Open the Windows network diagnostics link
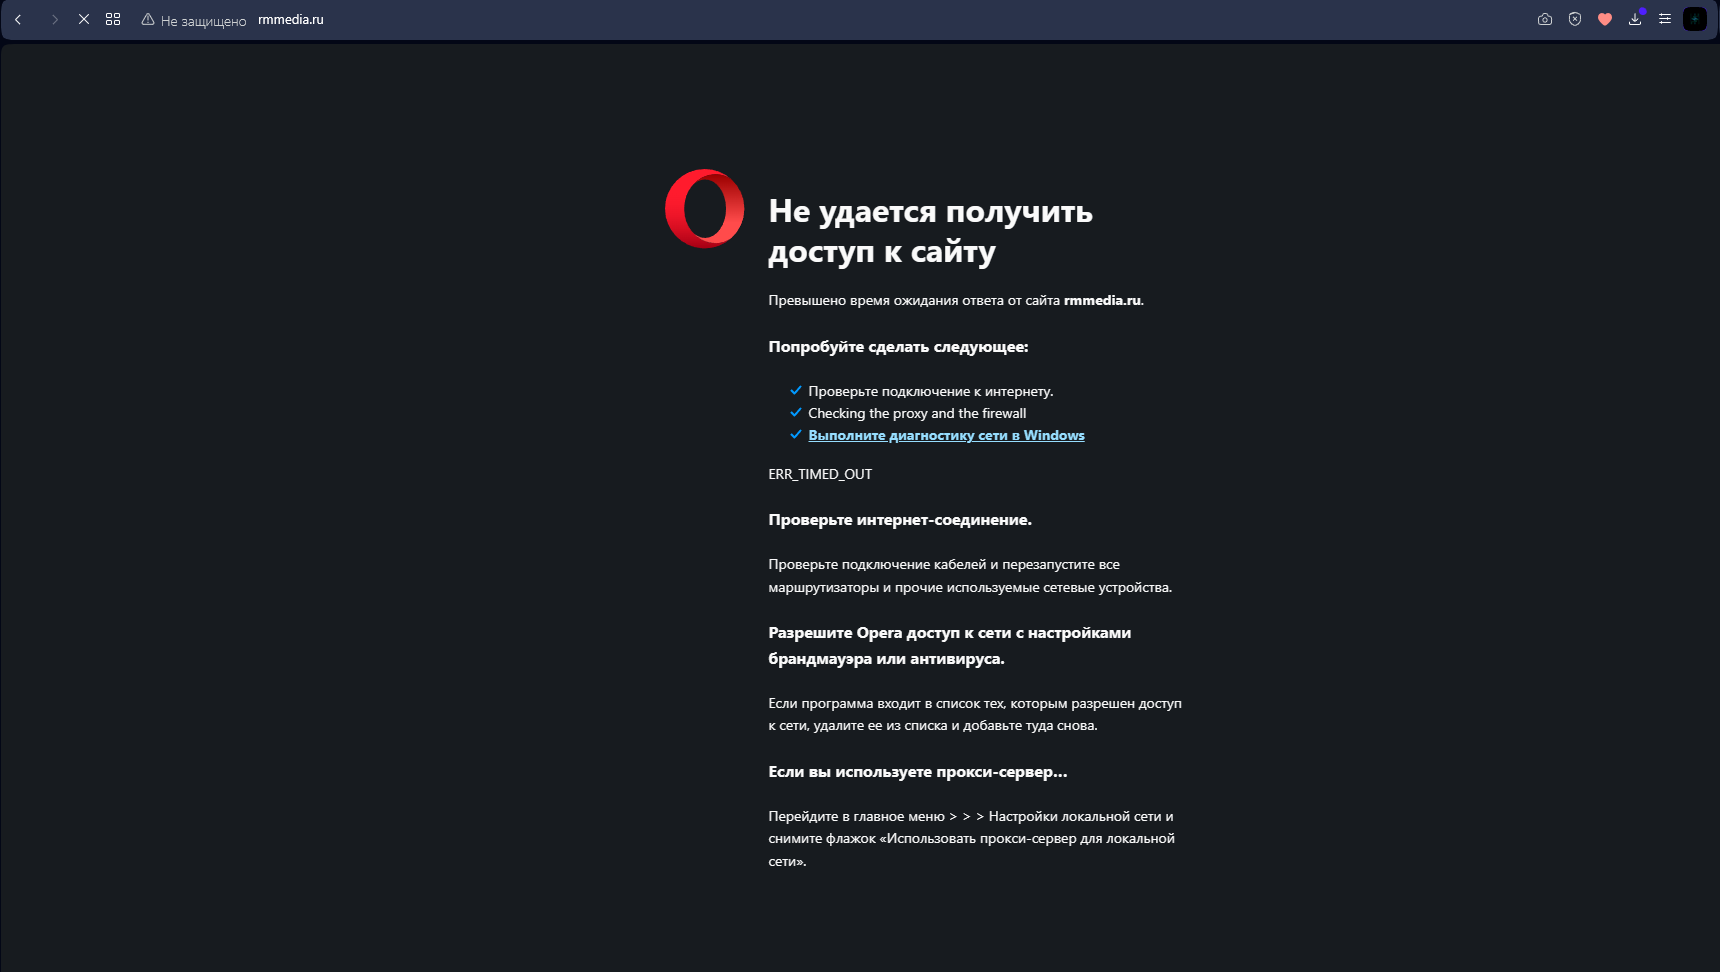 pos(946,435)
